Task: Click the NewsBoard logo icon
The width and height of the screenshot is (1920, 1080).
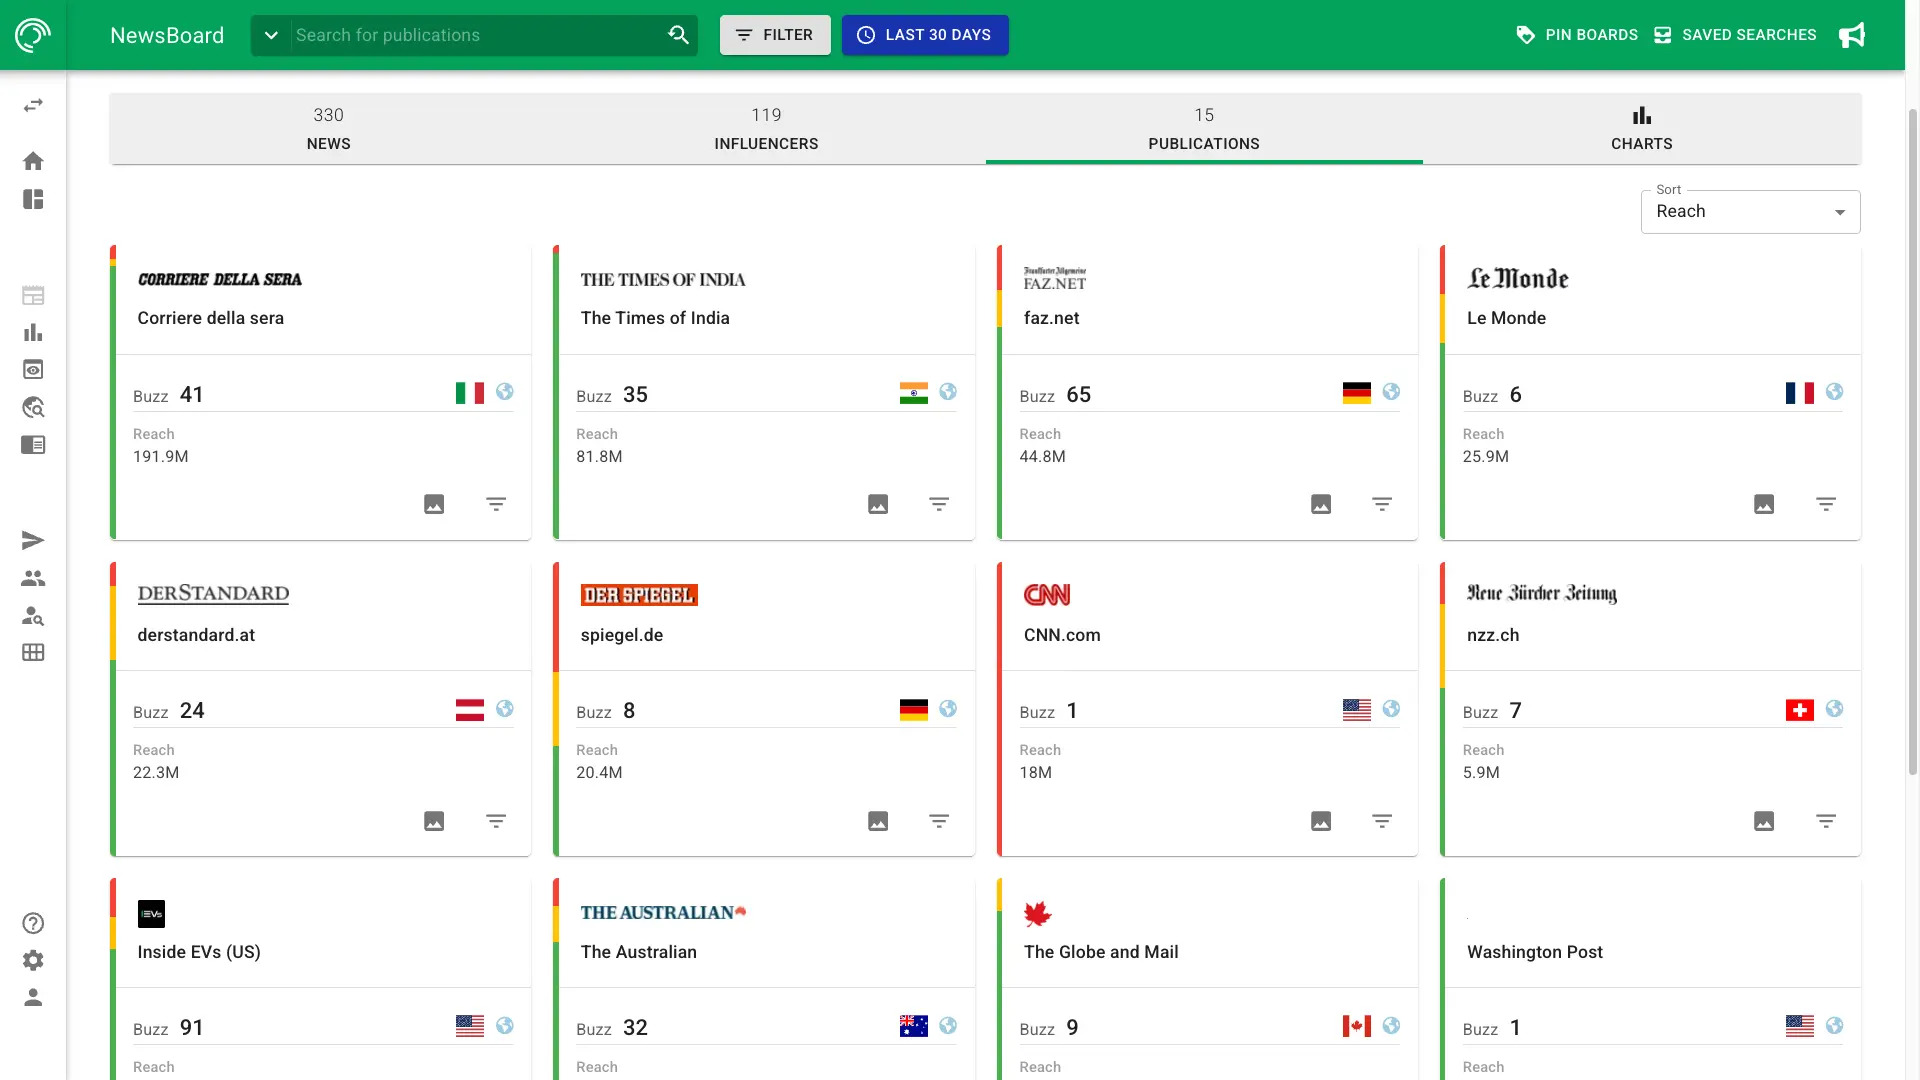Action: point(33,35)
